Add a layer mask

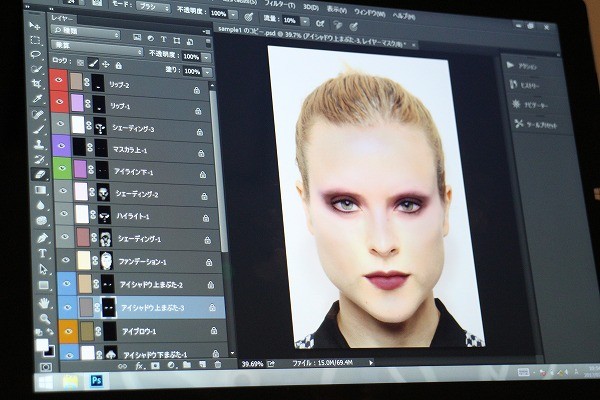pyautogui.click(x=155, y=366)
